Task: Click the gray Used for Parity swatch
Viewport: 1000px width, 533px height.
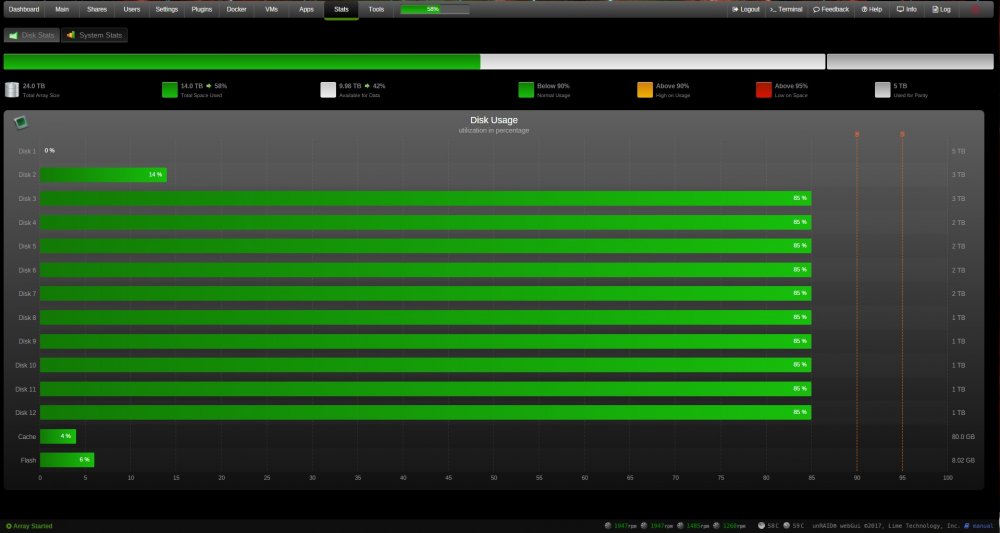Action: [x=883, y=89]
